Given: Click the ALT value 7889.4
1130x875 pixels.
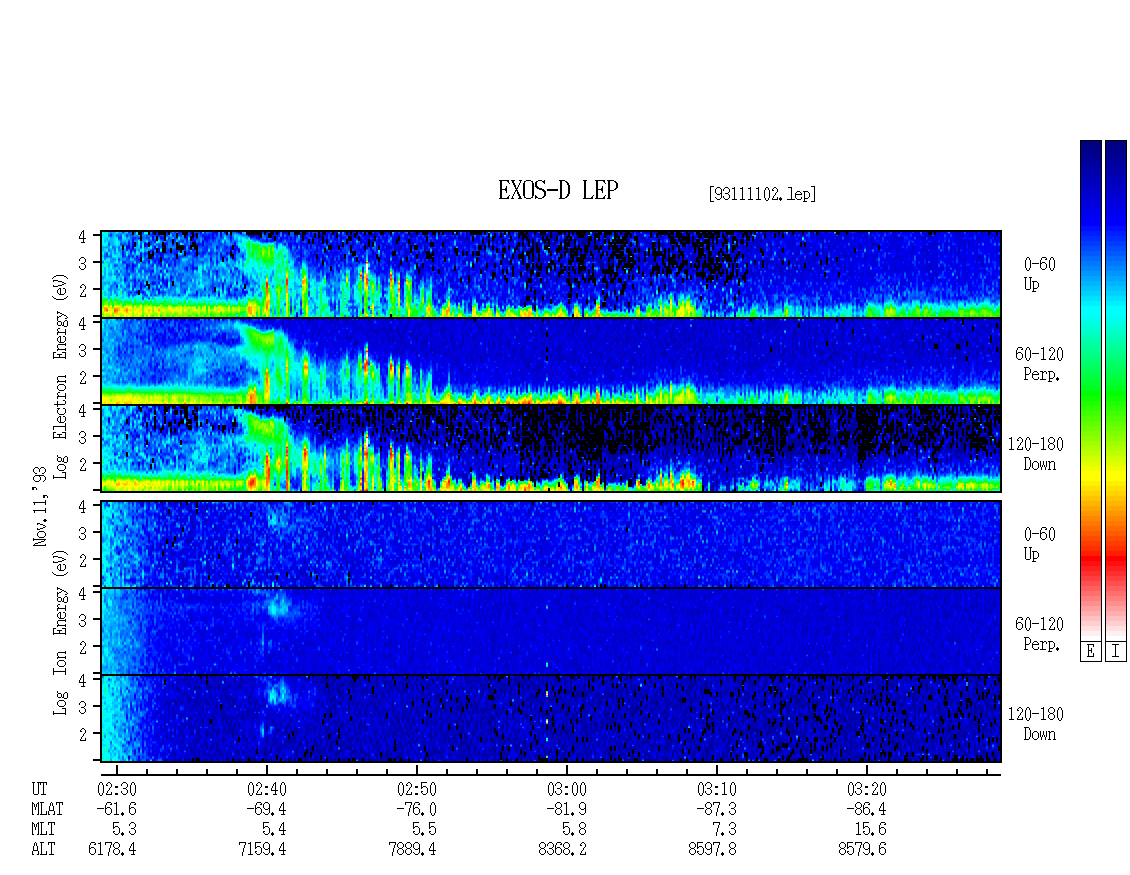Looking at the screenshot, I should [x=412, y=850].
